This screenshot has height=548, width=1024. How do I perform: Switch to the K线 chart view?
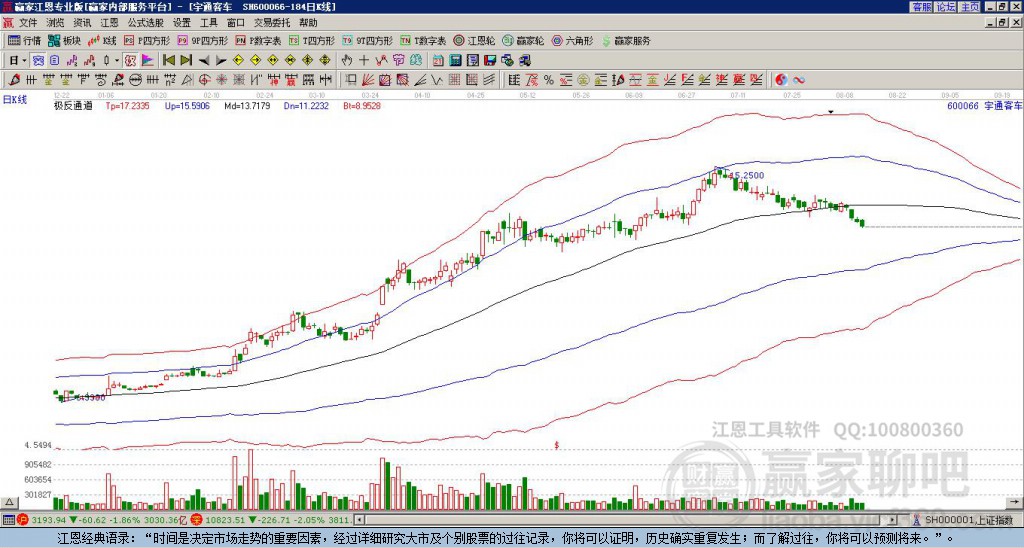click(102, 40)
